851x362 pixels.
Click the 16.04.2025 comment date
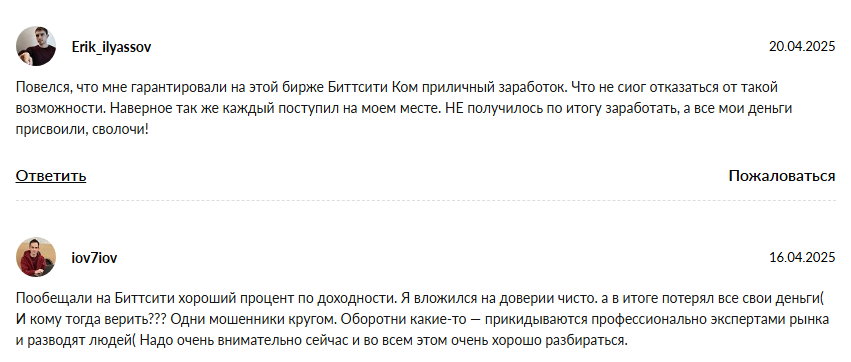(x=802, y=258)
